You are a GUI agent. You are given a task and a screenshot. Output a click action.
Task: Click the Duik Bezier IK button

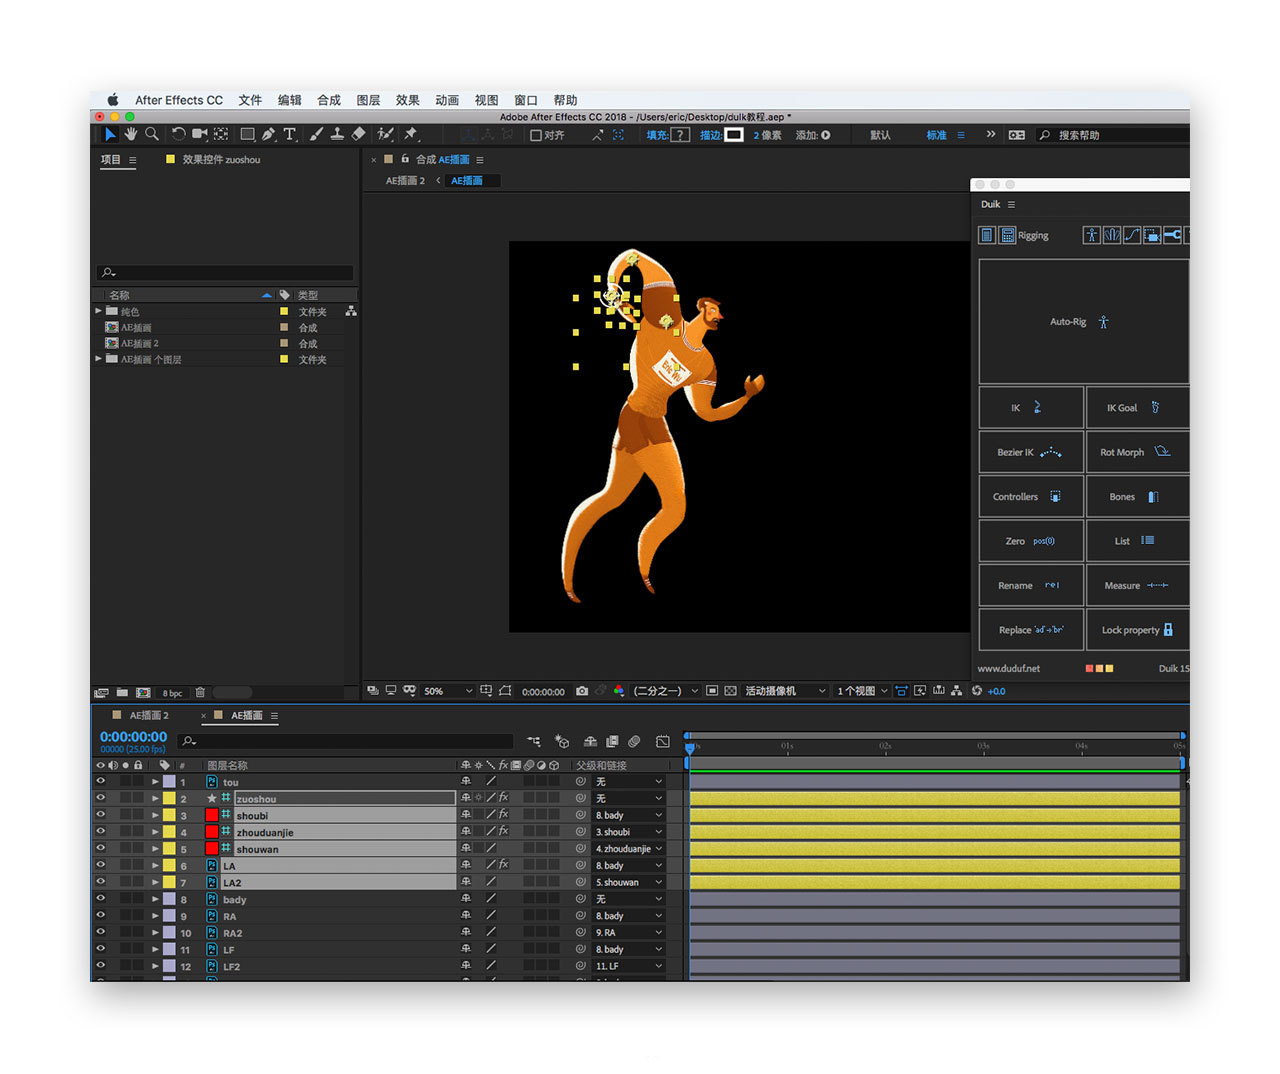point(1031,452)
